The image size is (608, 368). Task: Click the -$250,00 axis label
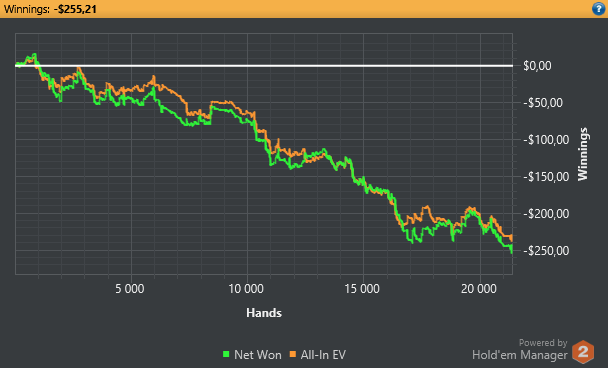coord(546,251)
